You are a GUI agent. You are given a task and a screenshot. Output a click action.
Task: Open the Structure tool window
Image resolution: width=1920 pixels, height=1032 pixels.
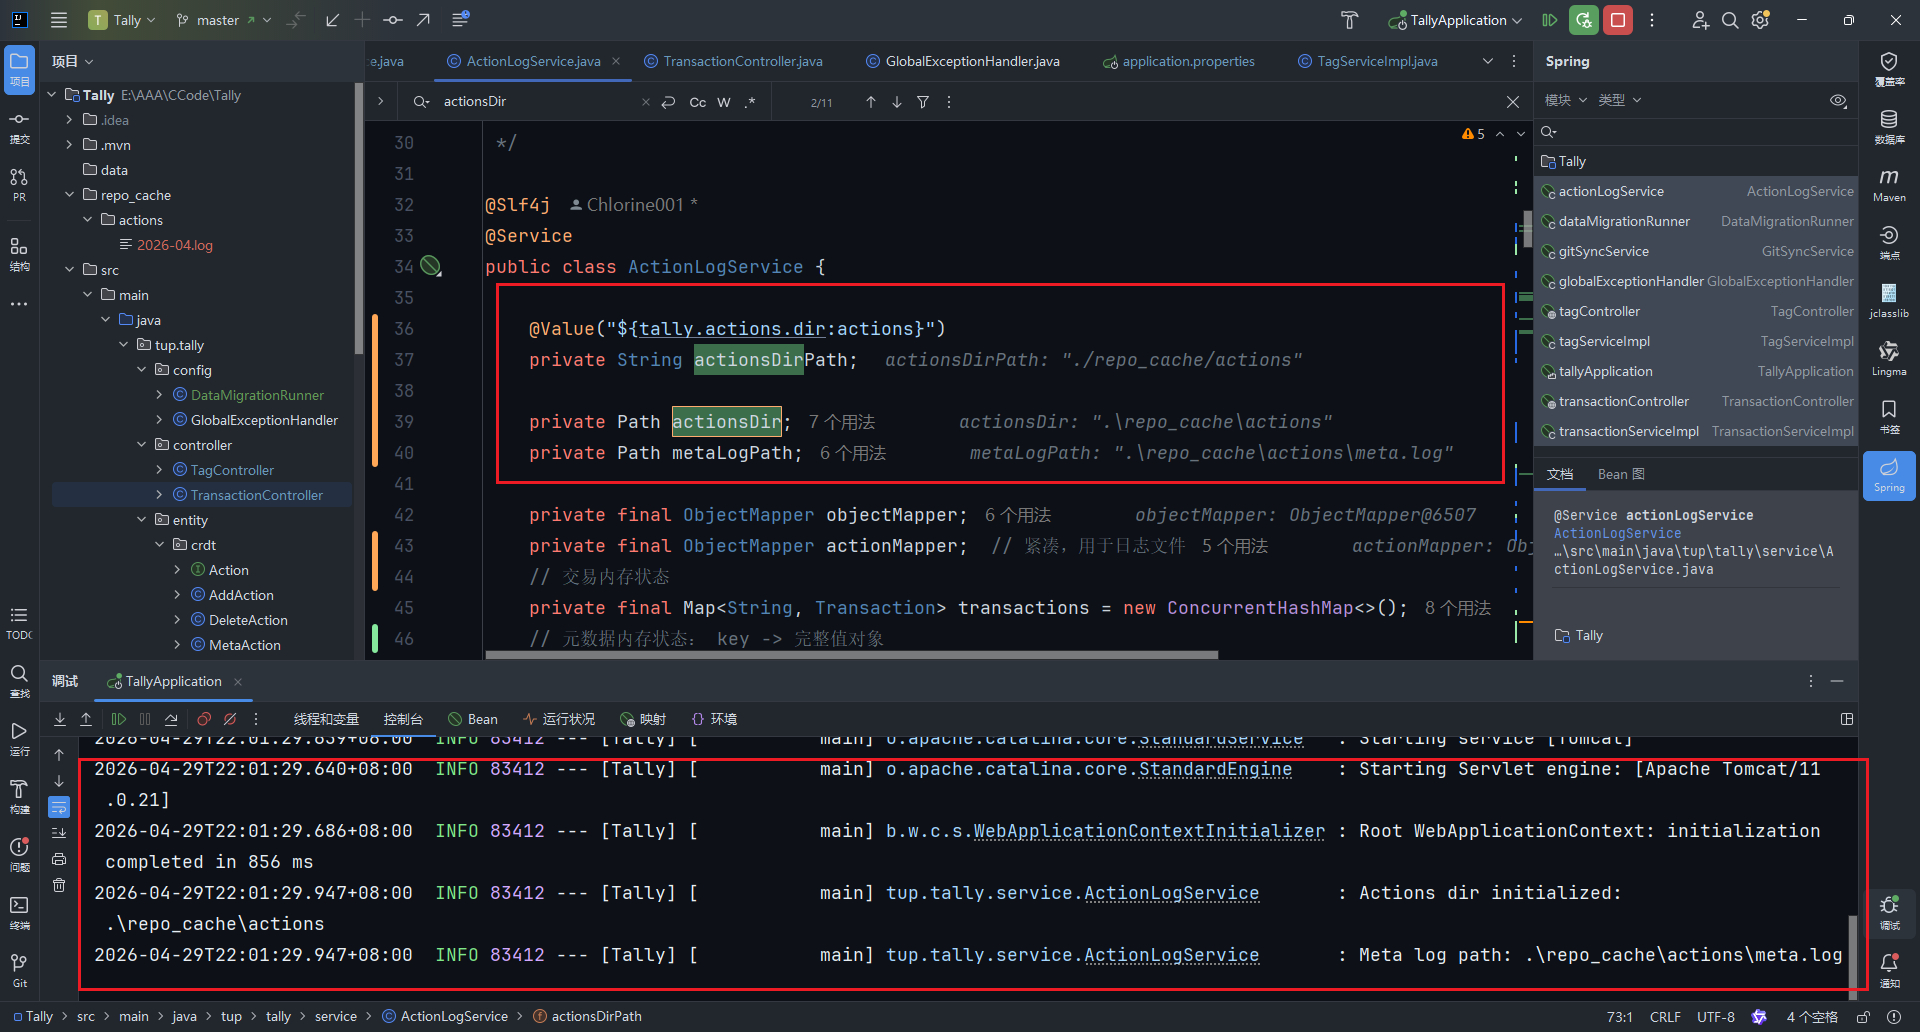tap(19, 254)
